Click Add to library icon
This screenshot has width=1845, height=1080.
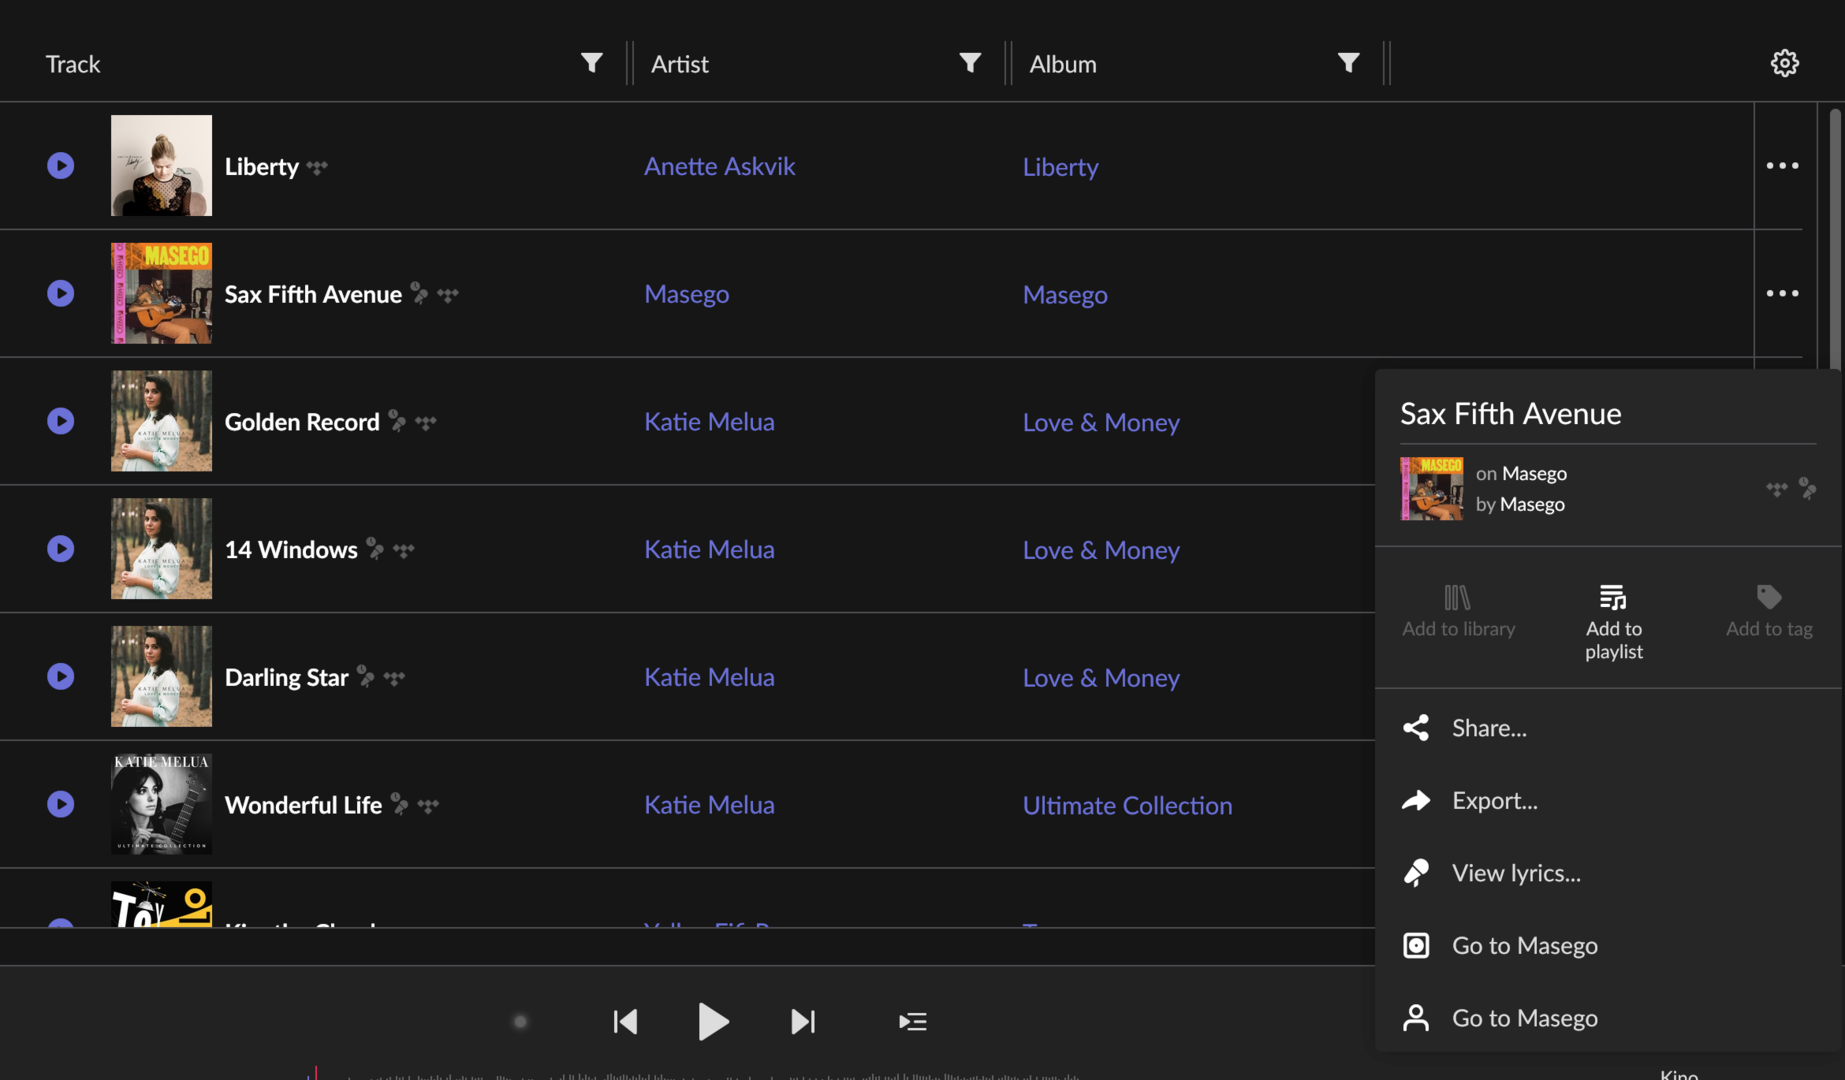(1457, 598)
